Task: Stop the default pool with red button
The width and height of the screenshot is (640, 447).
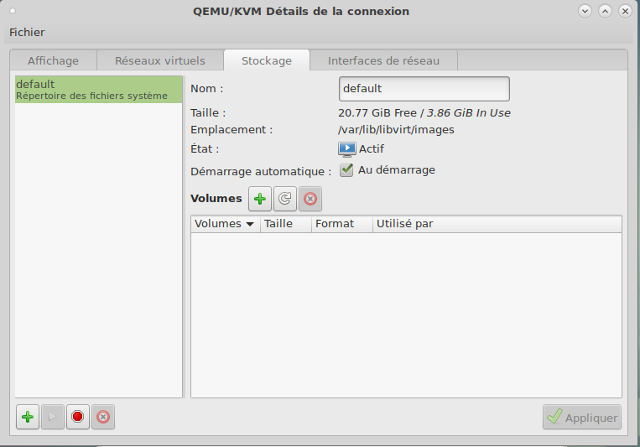Action: 78,417
